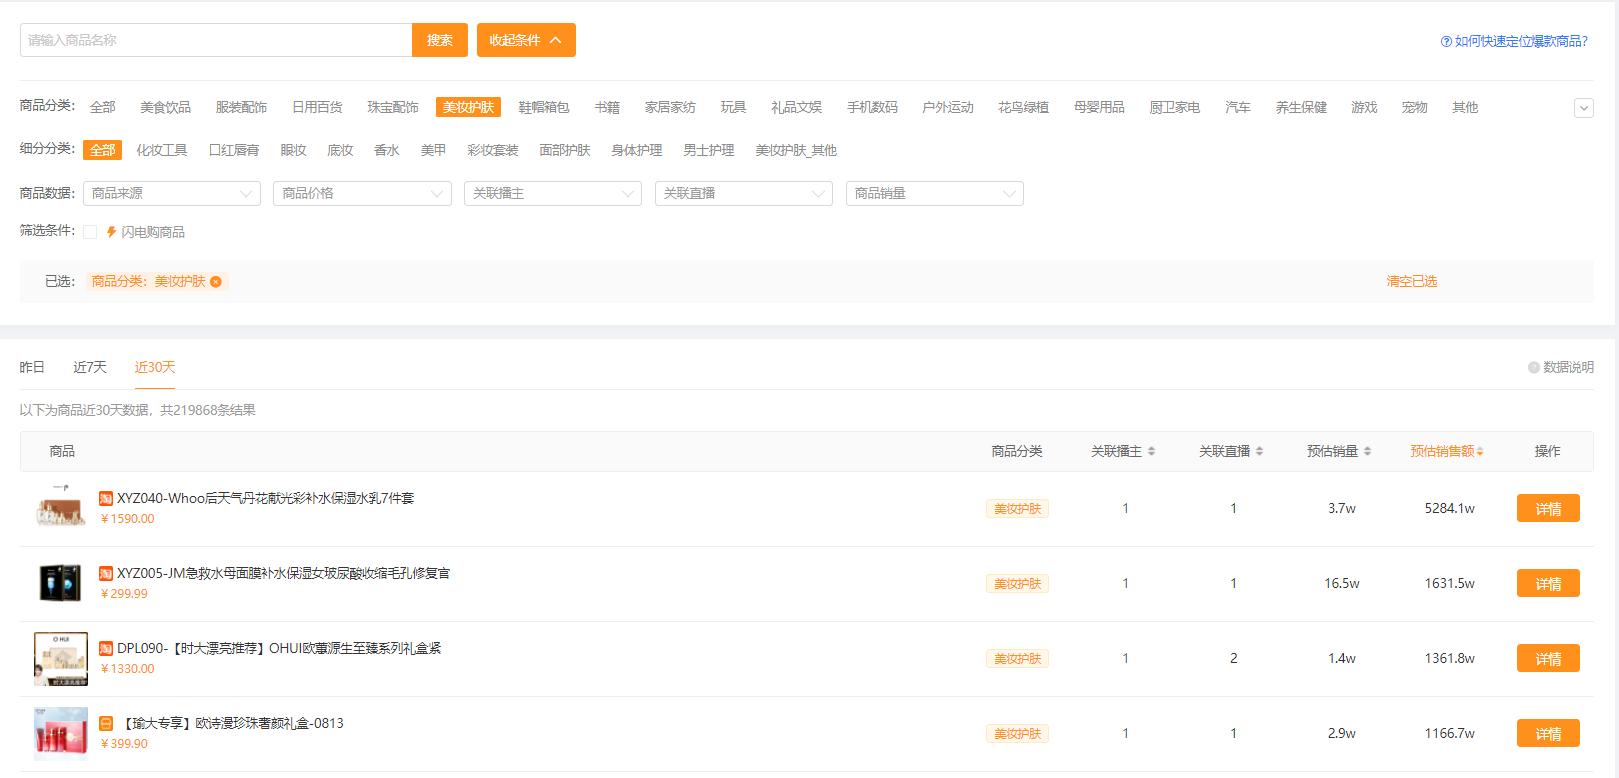The image size is (1619, 778).
Task: Open Whoo 7-piece set product thumbnail
Action: click(x=61, y=508)
